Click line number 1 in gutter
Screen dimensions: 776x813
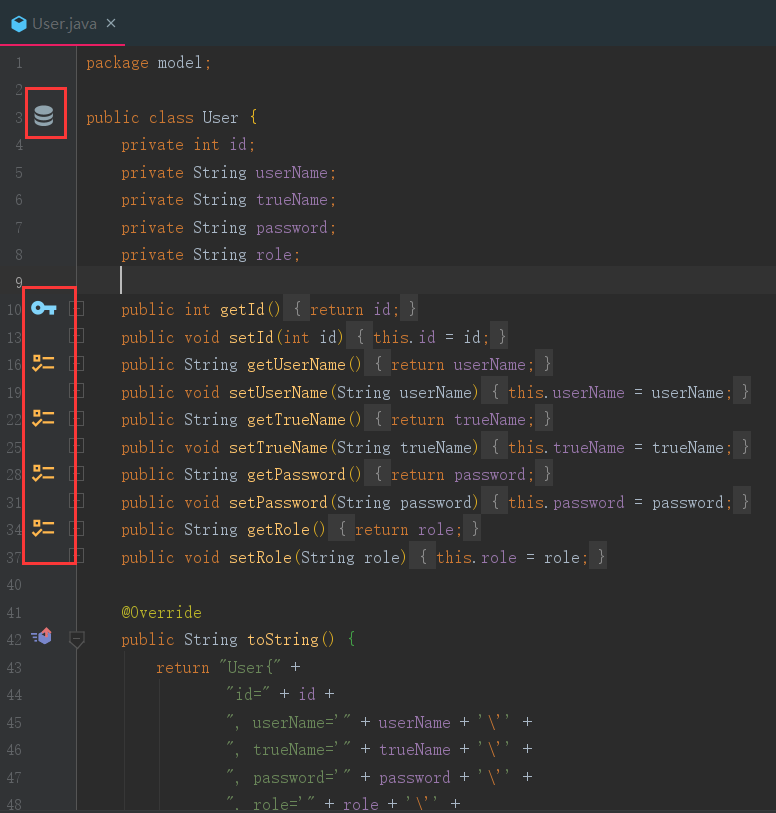click(19, 63)
